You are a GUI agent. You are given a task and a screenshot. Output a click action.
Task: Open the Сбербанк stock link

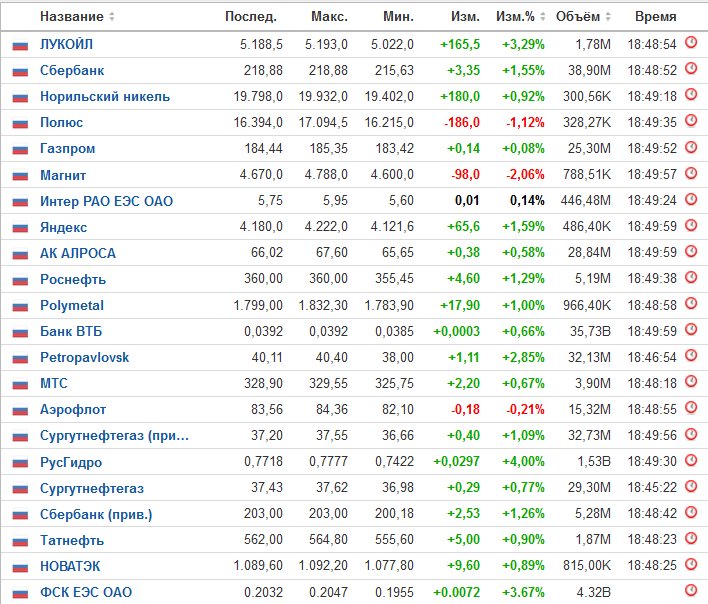point(72,70)
